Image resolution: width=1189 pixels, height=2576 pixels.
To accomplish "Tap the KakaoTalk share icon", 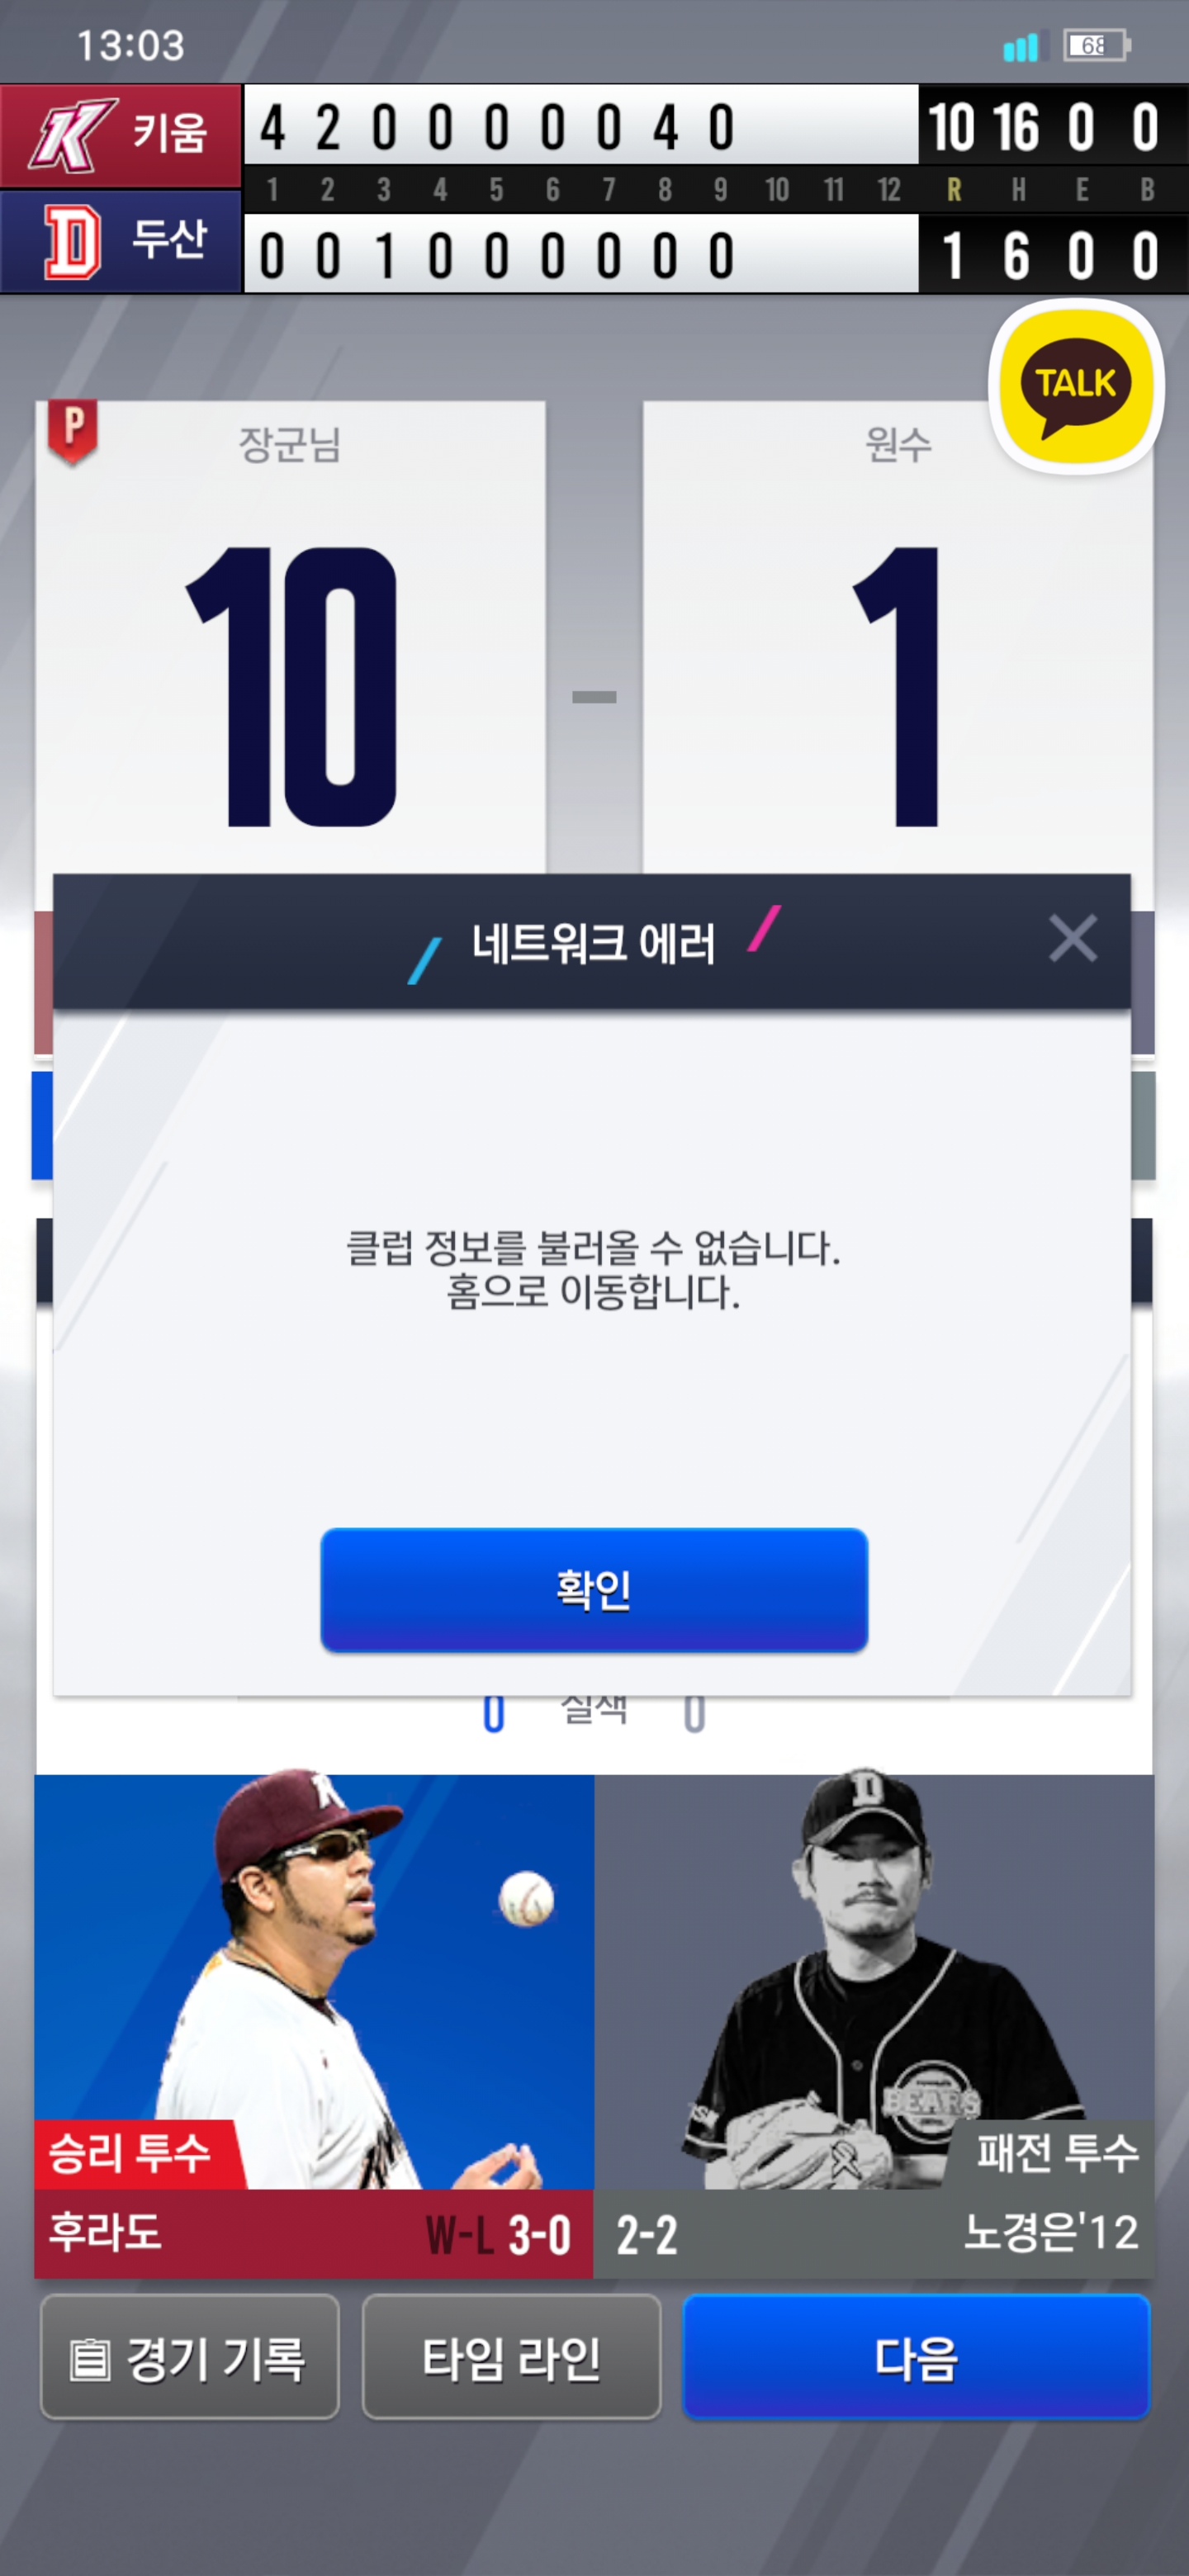I will pyautogui.click(x=1075, y=386).
